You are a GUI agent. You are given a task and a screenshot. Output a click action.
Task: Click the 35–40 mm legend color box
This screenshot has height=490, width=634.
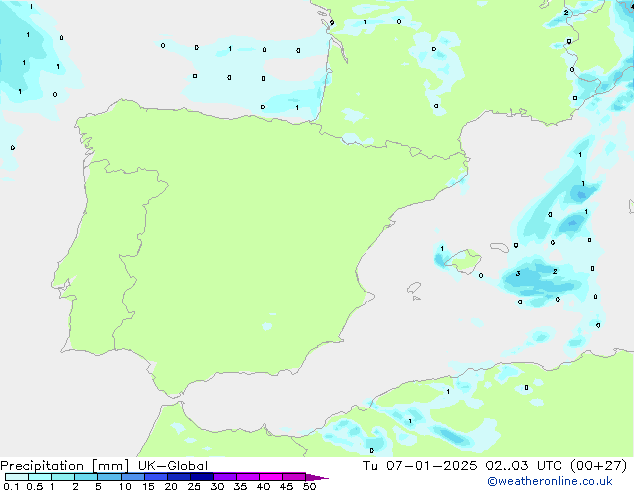[x=248, y=477]
